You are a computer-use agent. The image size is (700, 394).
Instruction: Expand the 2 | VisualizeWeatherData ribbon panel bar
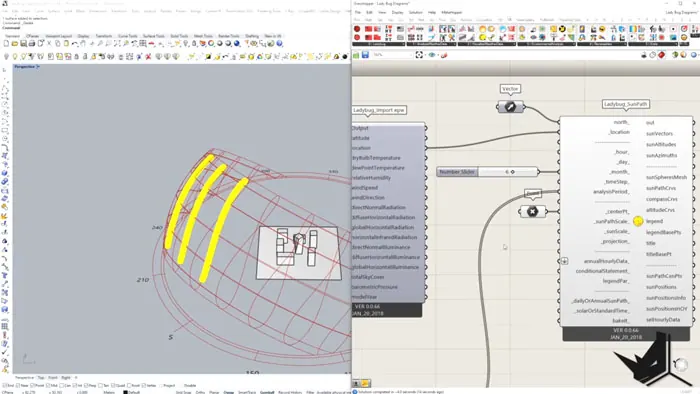488,44
